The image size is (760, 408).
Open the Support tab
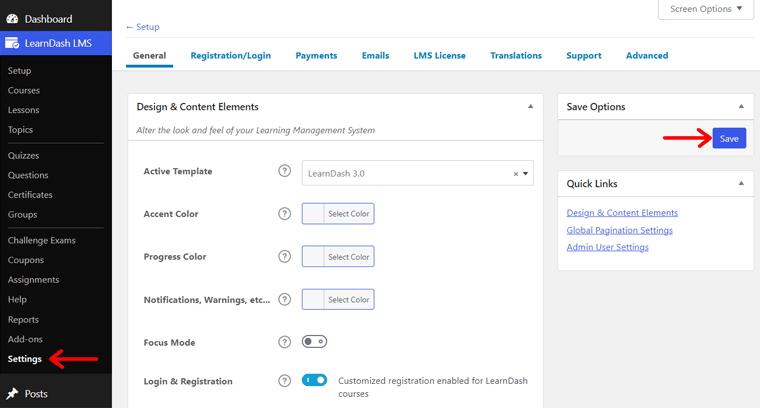click(584, 56)
